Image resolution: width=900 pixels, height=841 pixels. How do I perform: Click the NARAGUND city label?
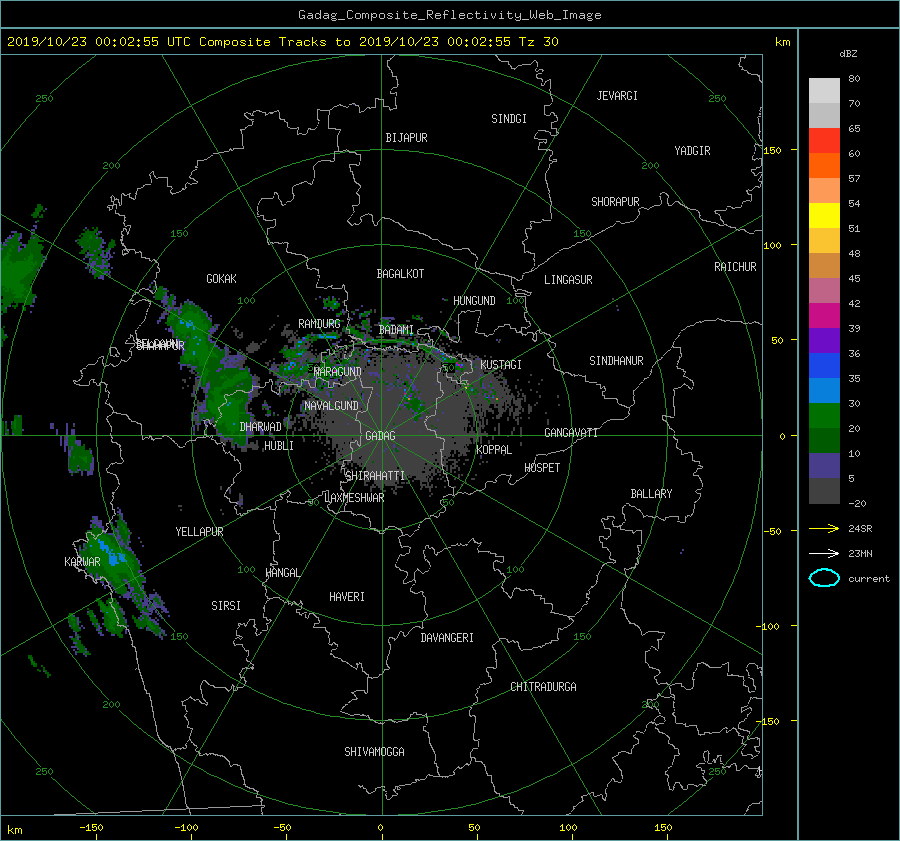pyautogui.click(x=338, y=371)
